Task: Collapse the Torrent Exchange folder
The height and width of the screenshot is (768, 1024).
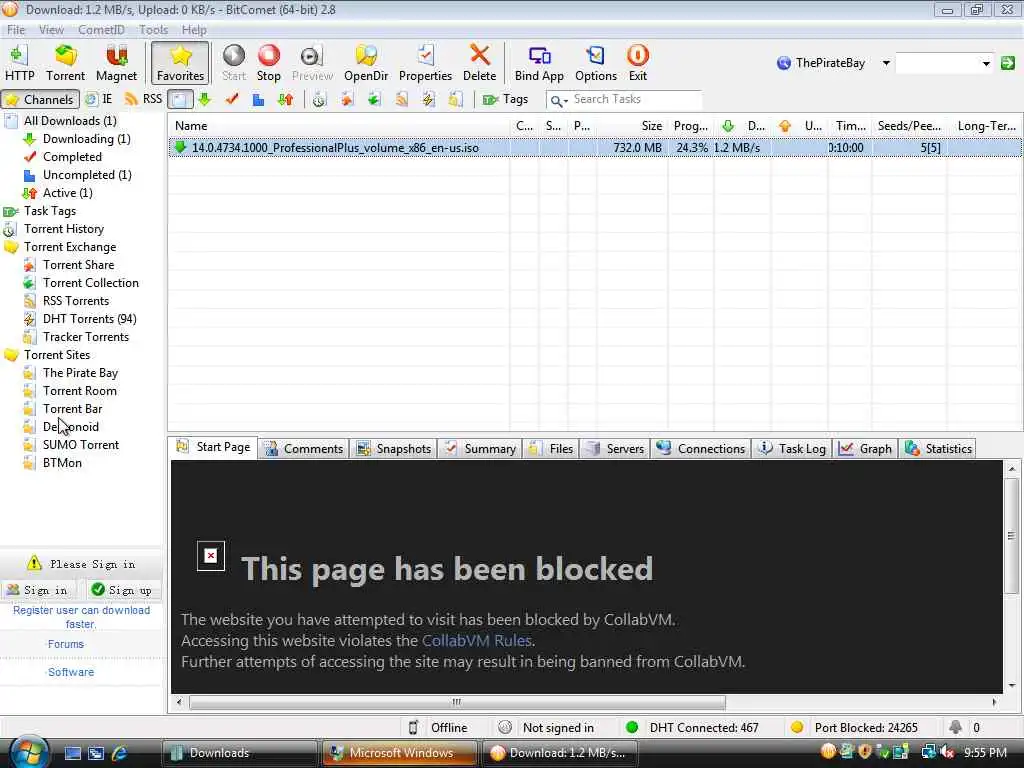Action: coord(11,247)
